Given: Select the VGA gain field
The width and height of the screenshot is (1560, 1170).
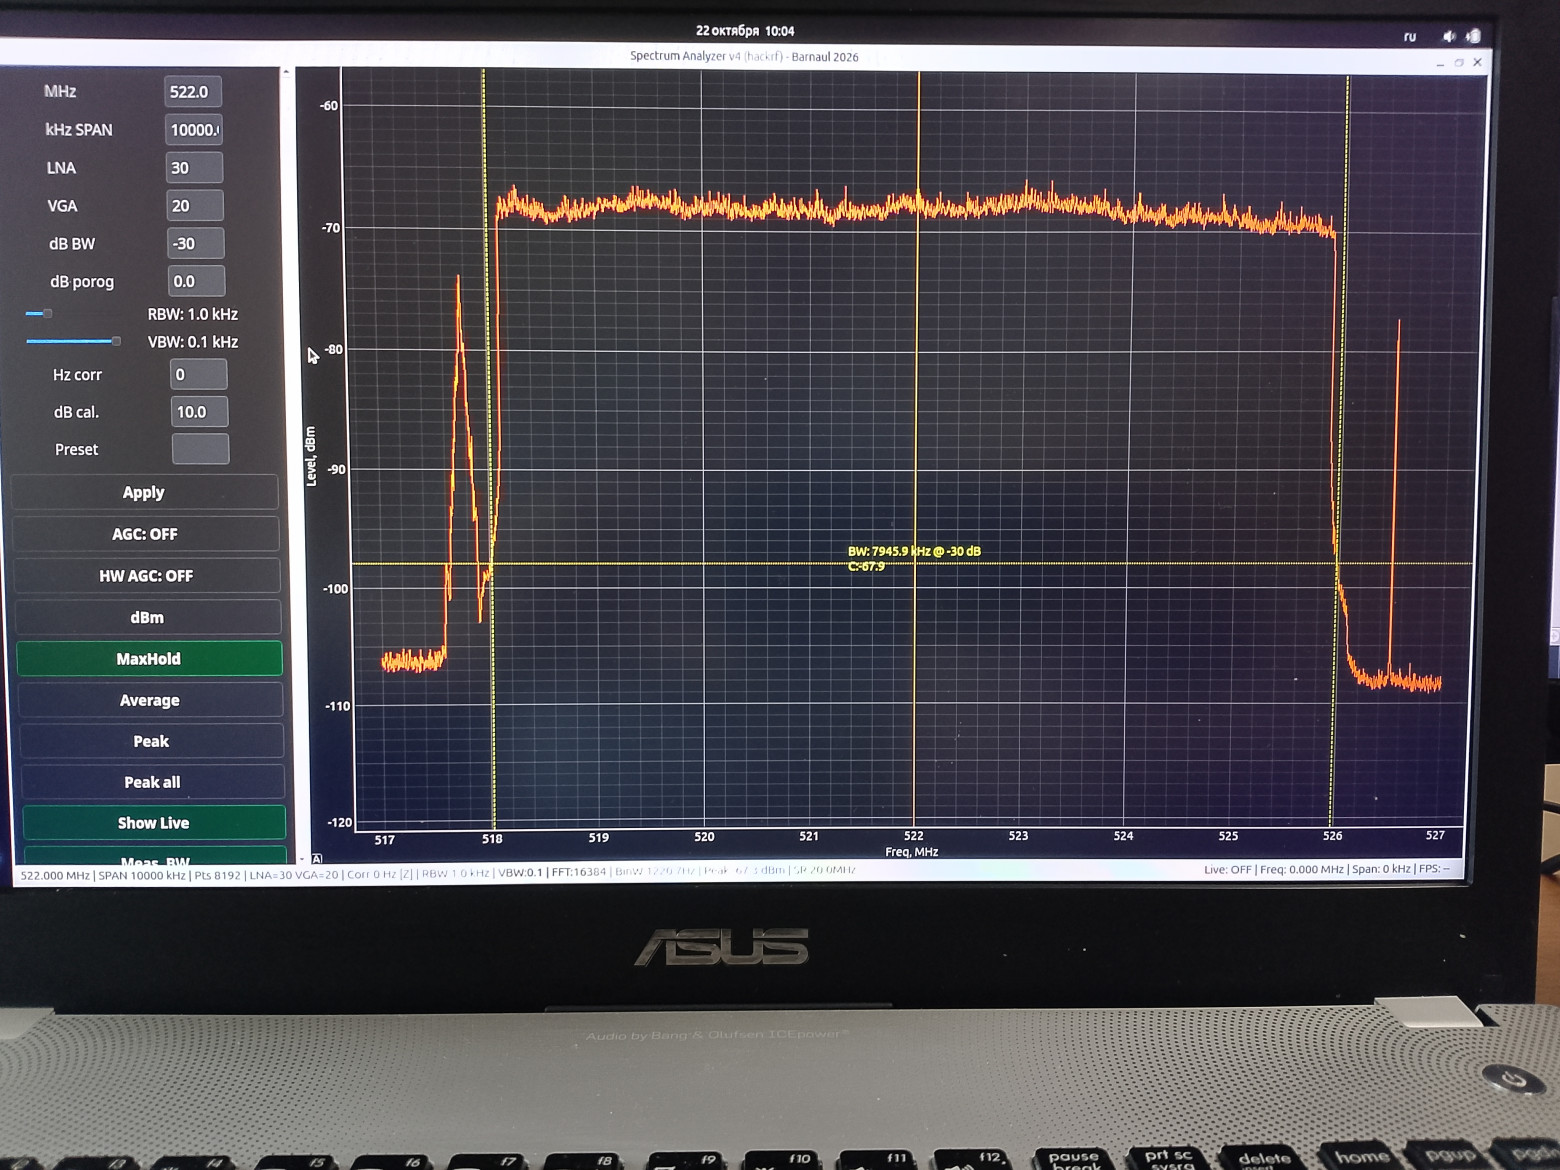Looking at the screenshot, I should click(195, 206).
